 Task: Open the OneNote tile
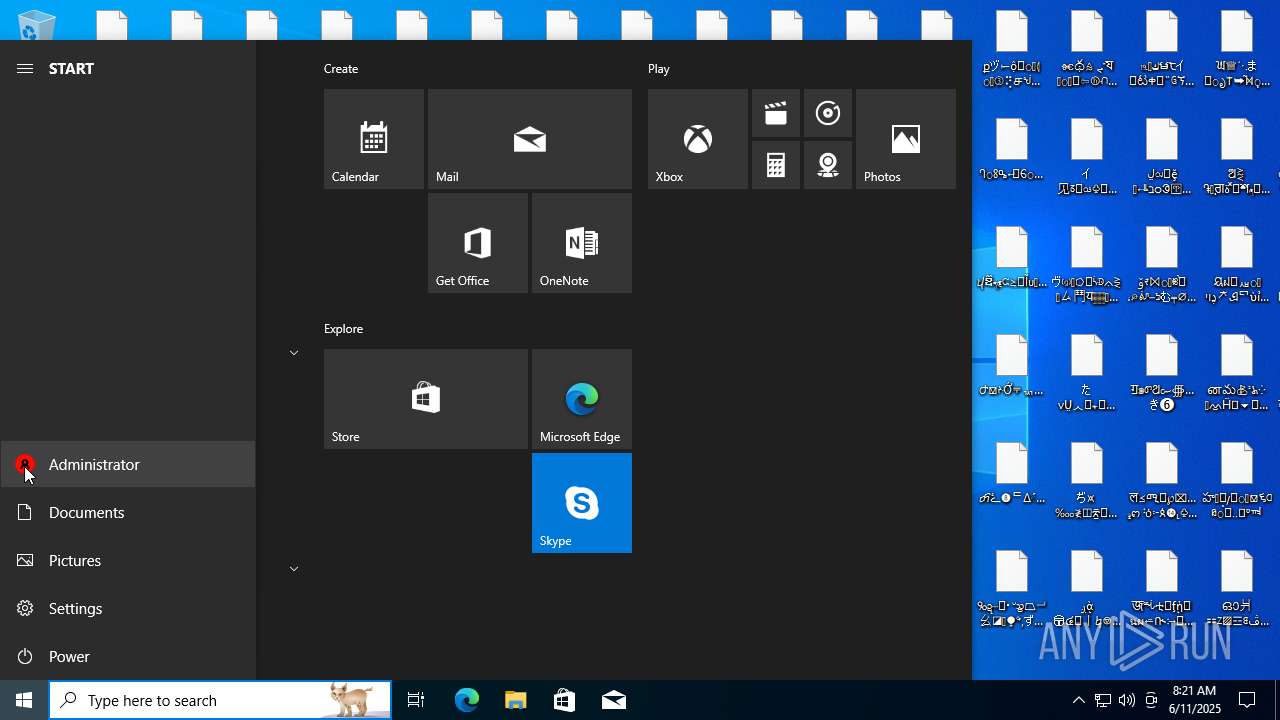[x=582, y=243]
